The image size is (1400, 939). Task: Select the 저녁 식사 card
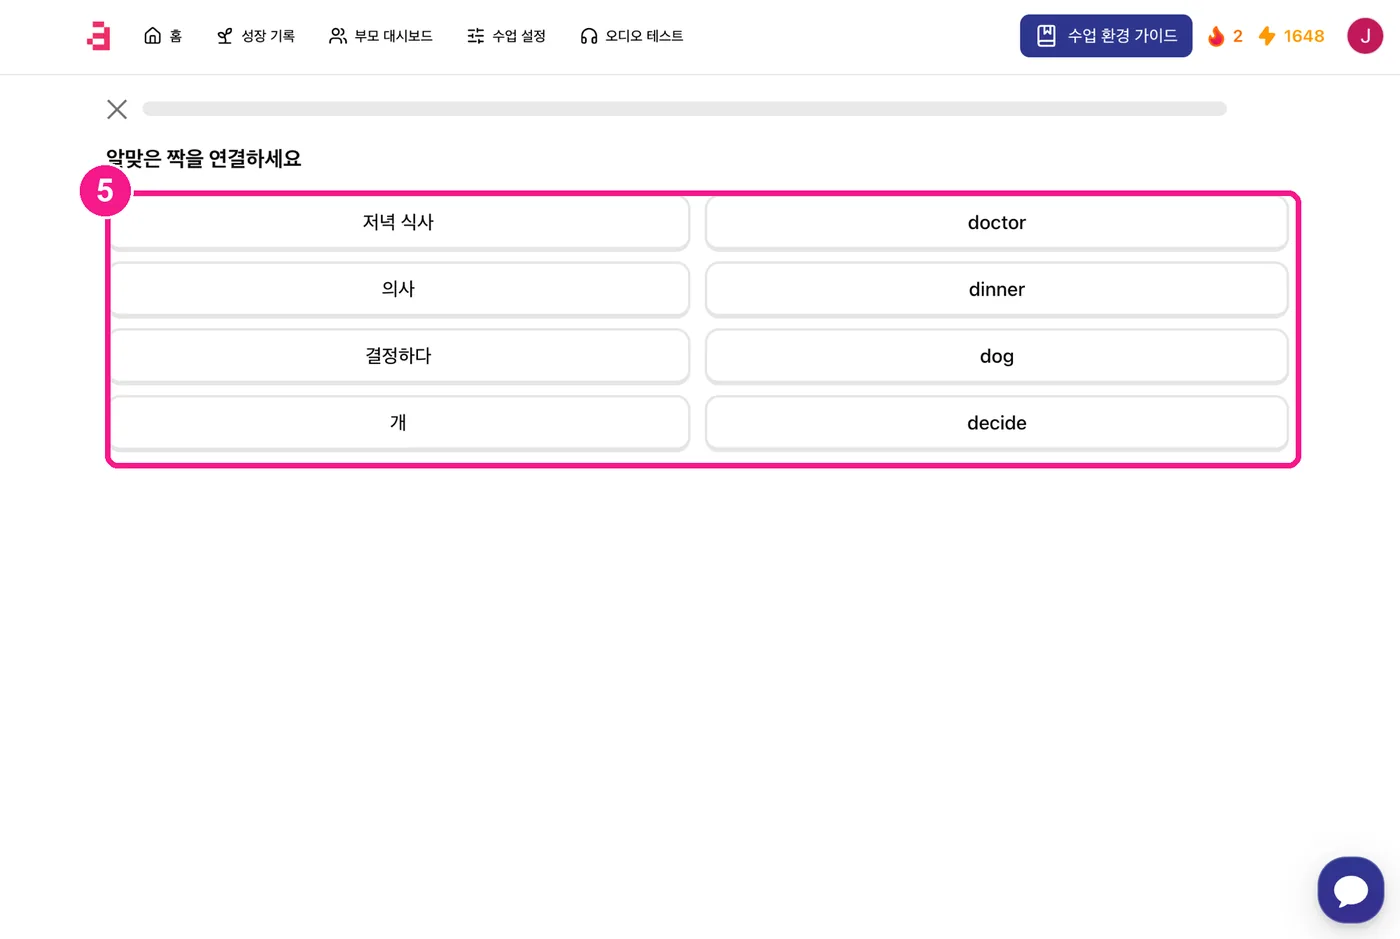coord(398,222)
